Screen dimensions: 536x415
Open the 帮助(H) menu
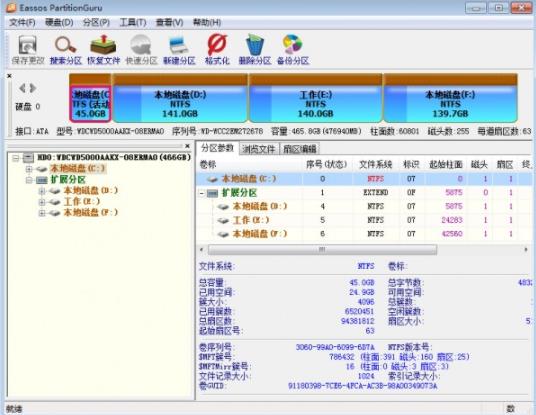[207, 23]
